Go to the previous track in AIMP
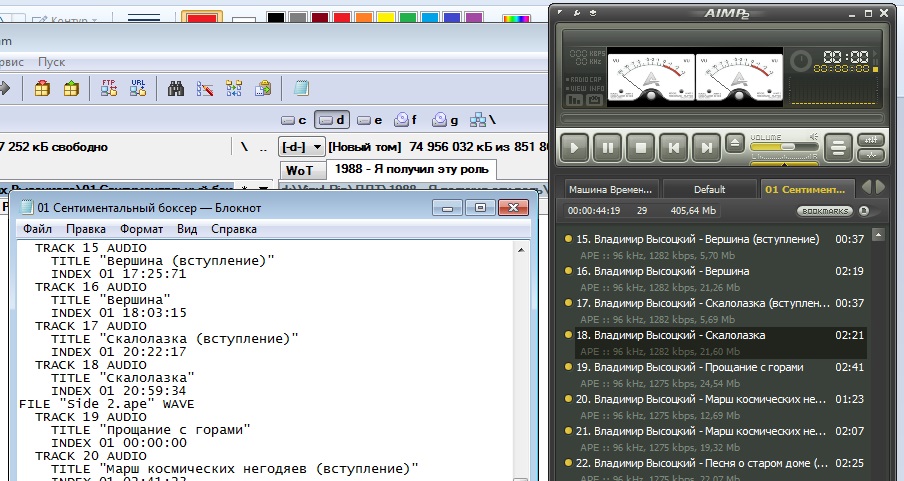Screen dimensions: 904x481 673,148
